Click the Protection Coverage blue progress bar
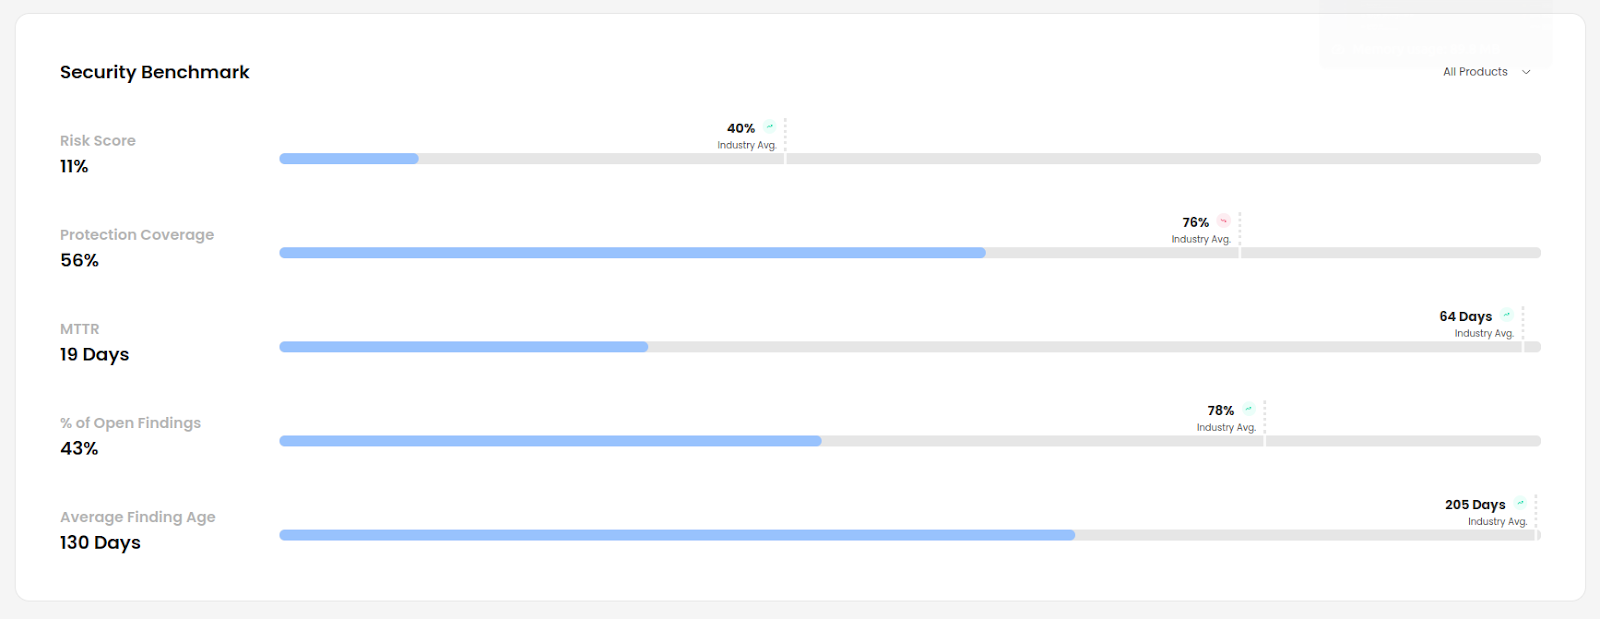Screen dimensions: 1600x619 [x=632, y=252]
